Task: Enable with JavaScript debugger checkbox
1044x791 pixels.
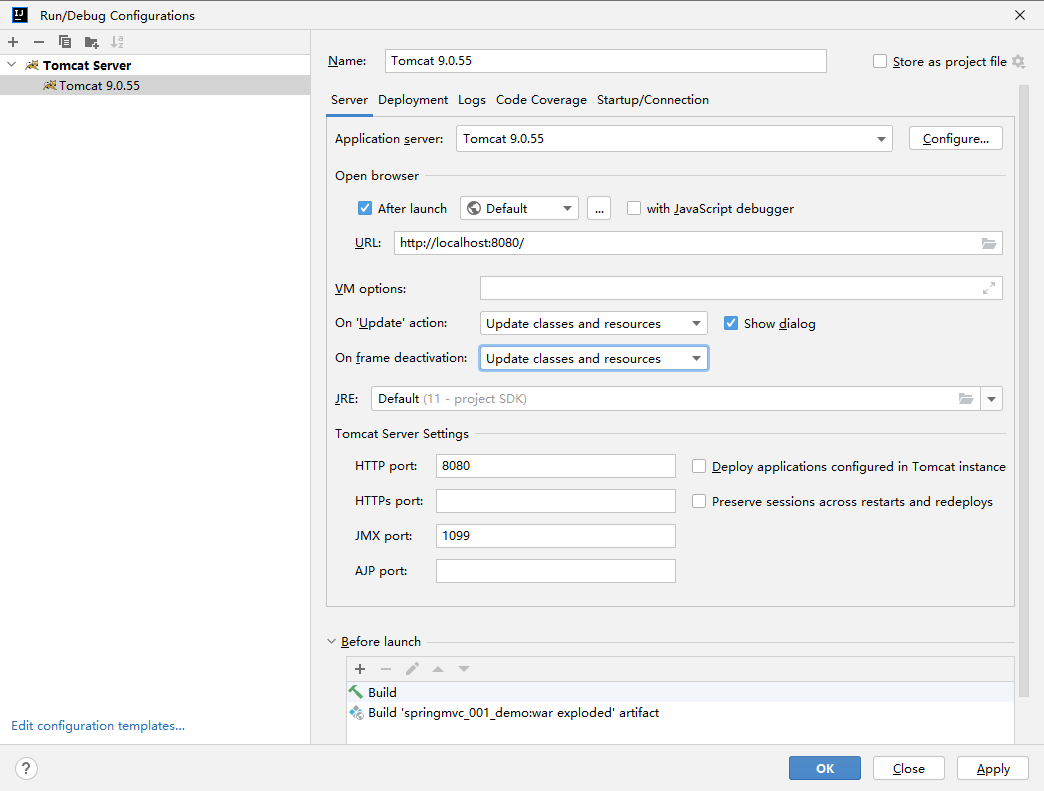Action: pos(634,208)
